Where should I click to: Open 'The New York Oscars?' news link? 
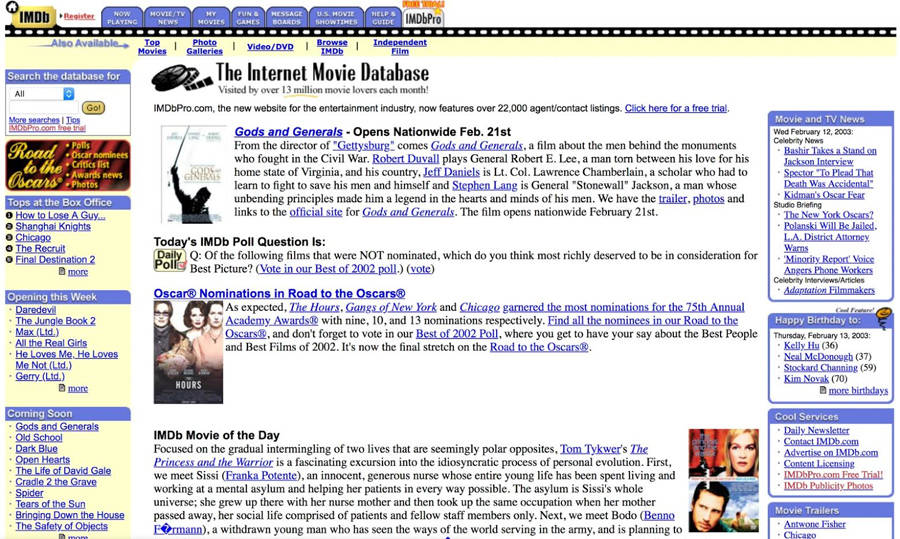829,215
